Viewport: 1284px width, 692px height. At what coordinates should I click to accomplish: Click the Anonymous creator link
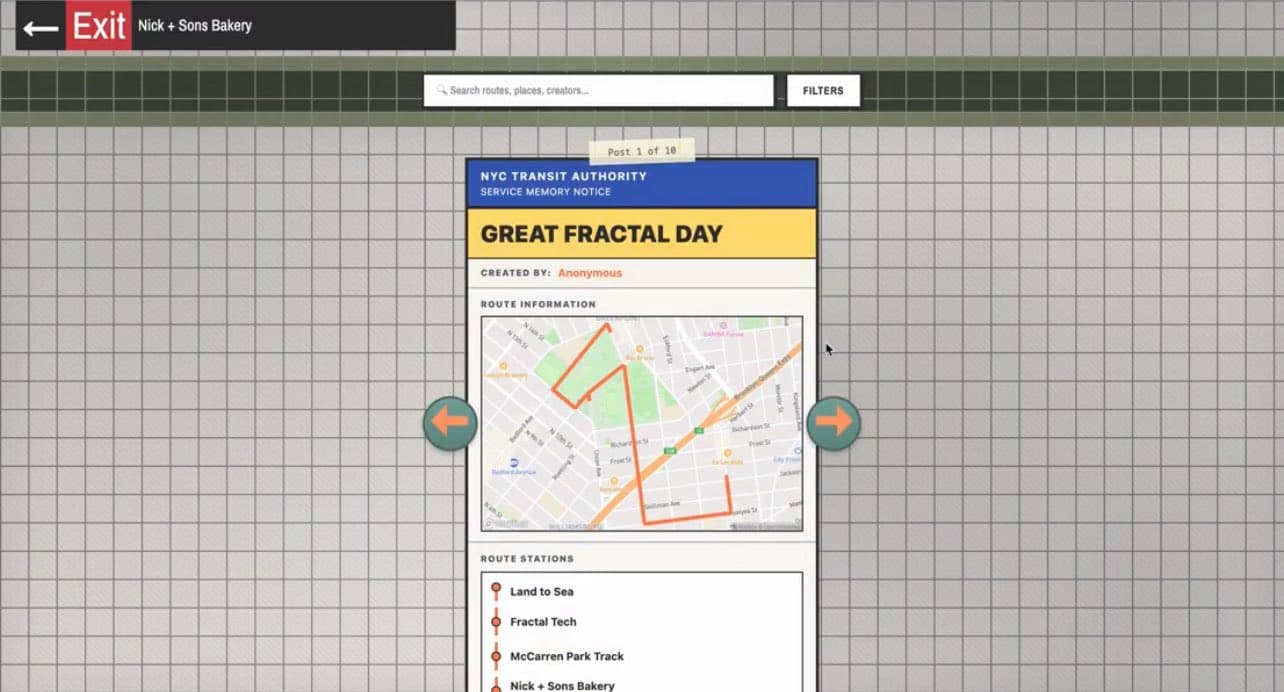[x=589, y=272]
